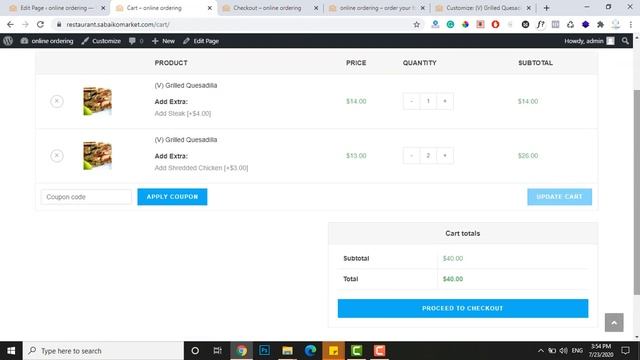Click the Add Shredded Chicken [+$3.00] text

201,168
